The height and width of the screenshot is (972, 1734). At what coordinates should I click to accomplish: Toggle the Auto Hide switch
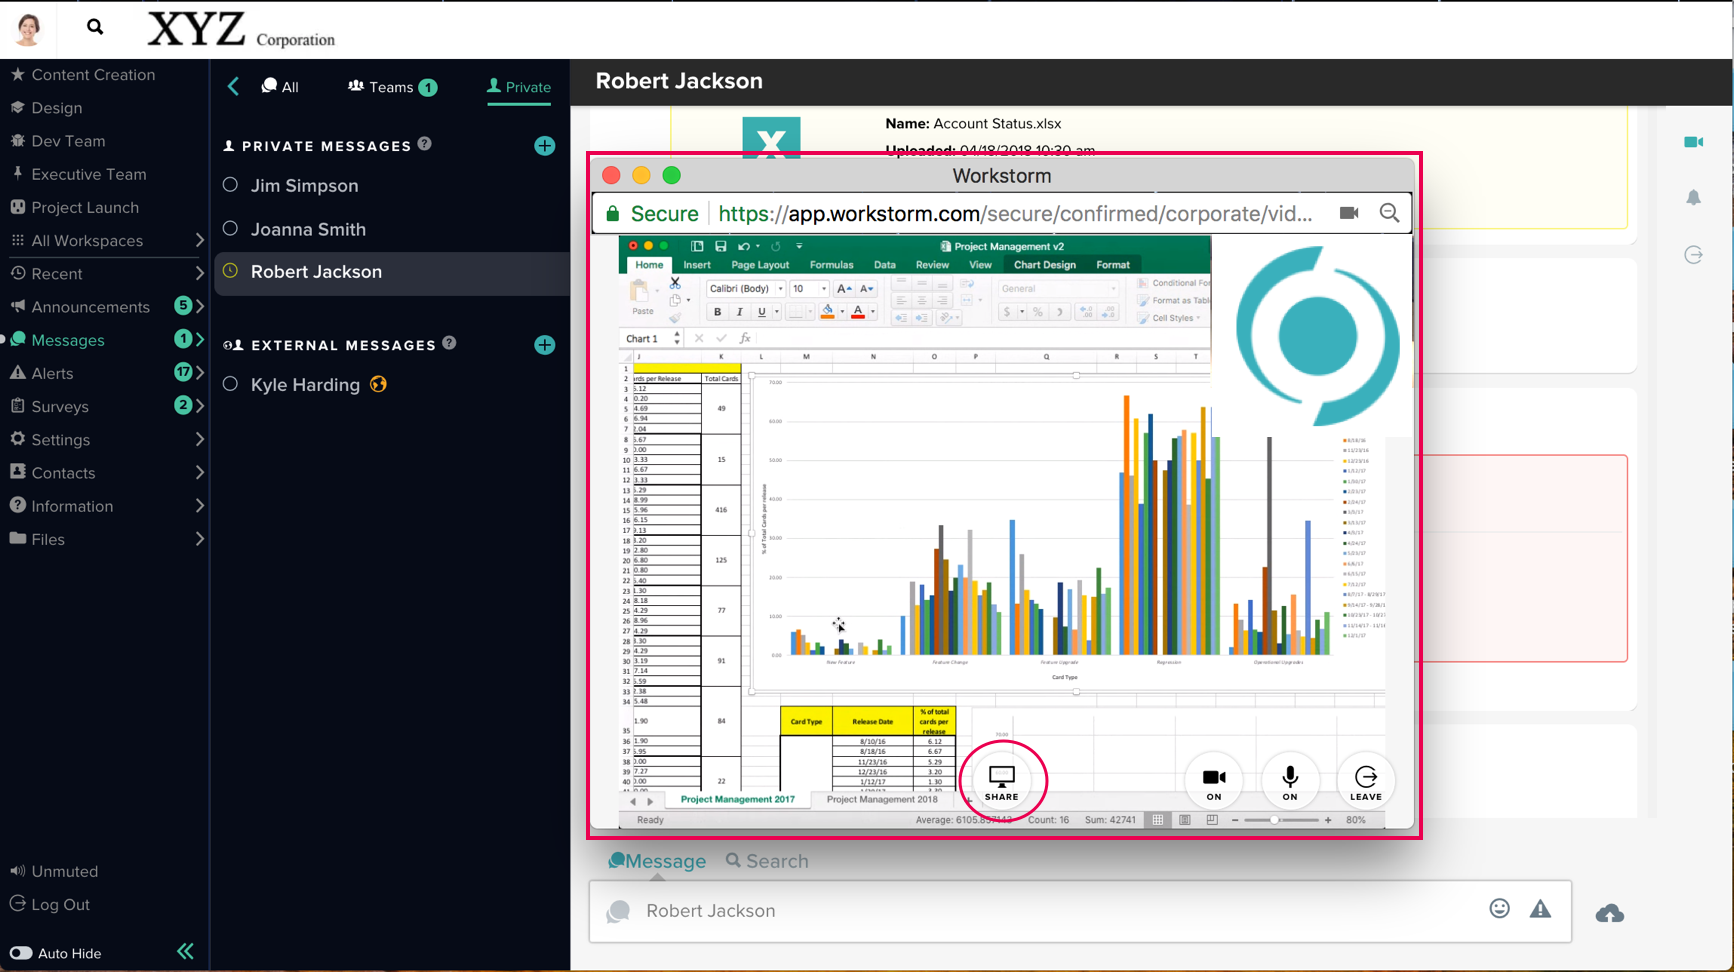click(21, 953)
